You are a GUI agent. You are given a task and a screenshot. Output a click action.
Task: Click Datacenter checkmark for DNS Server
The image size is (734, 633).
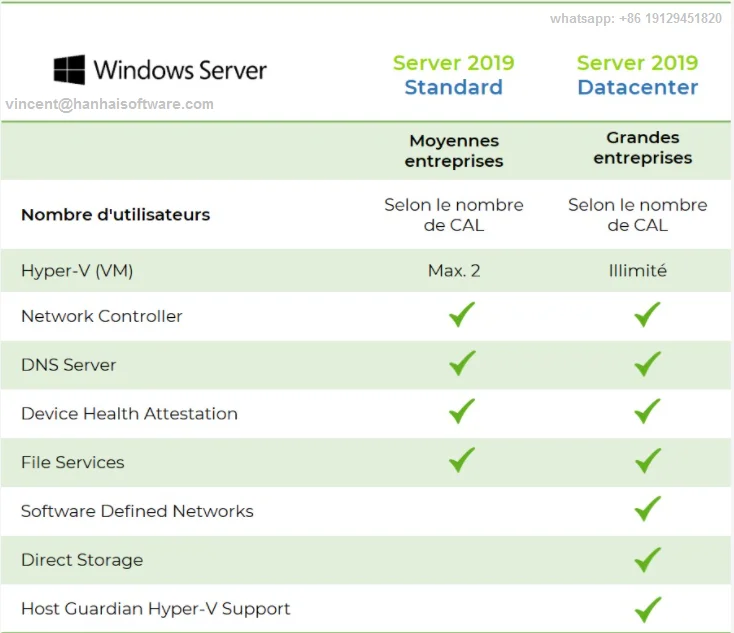click(647, 364)
